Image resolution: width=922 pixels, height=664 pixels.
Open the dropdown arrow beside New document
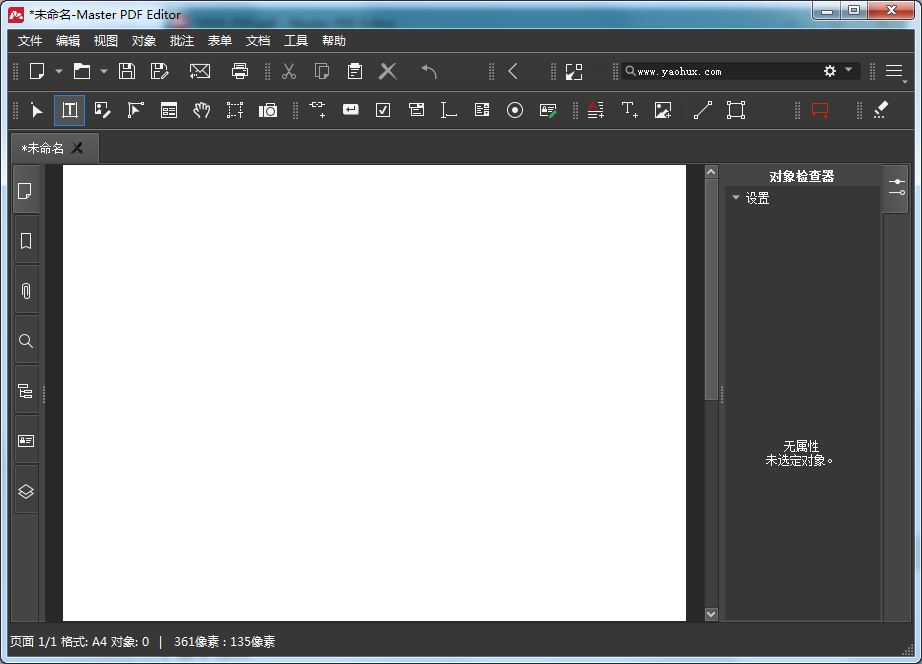coord(59,71)
